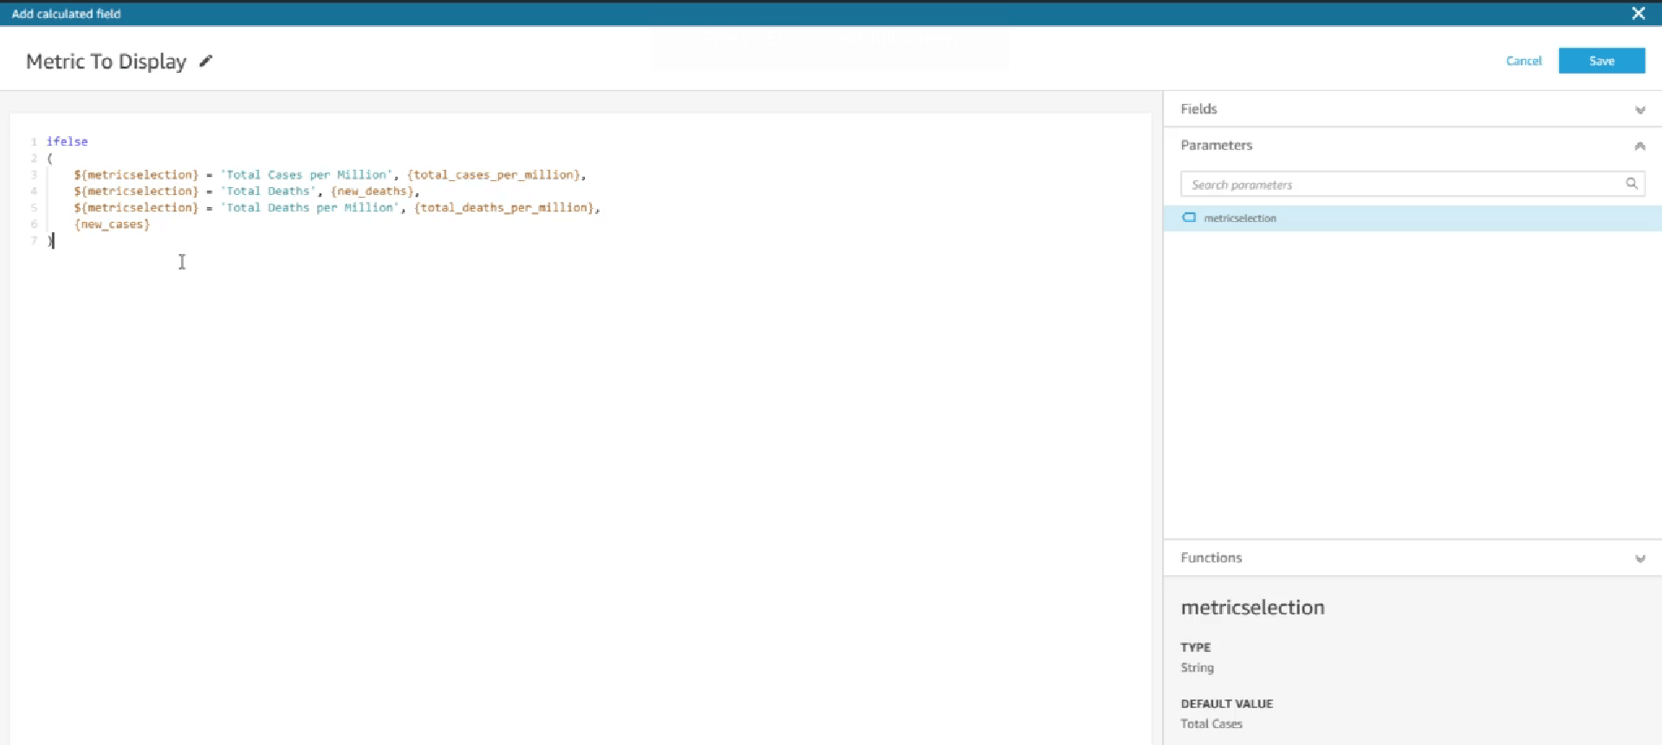
Task: Click the search magnifier icon in Parameters
Action: [1631, 184]
